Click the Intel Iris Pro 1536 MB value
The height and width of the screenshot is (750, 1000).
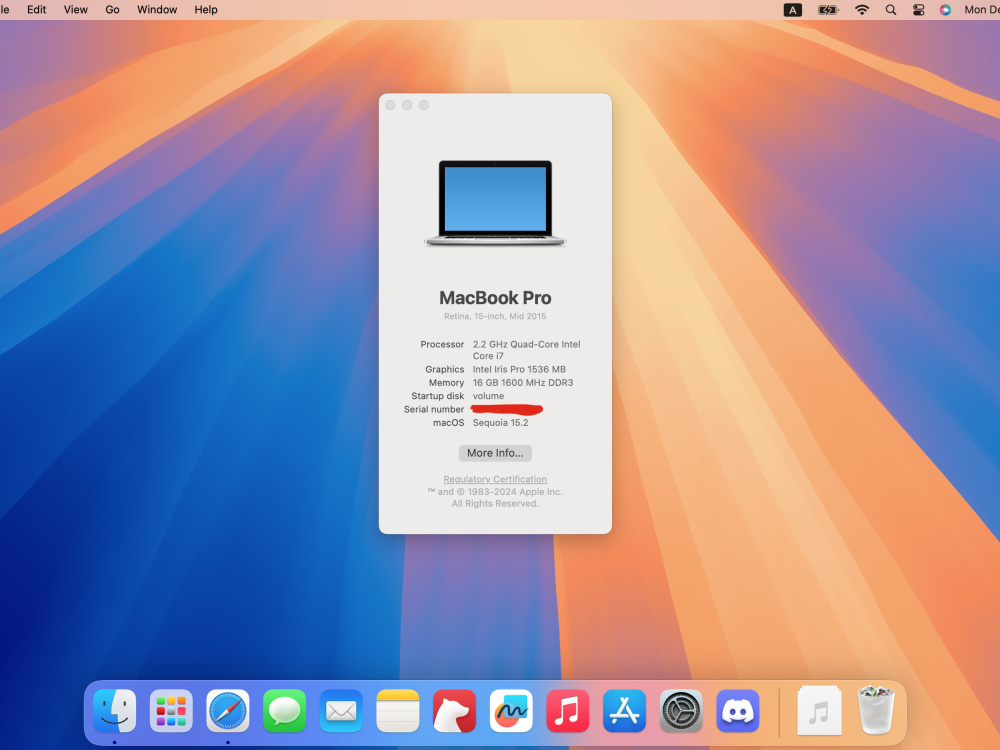point(519,369)
